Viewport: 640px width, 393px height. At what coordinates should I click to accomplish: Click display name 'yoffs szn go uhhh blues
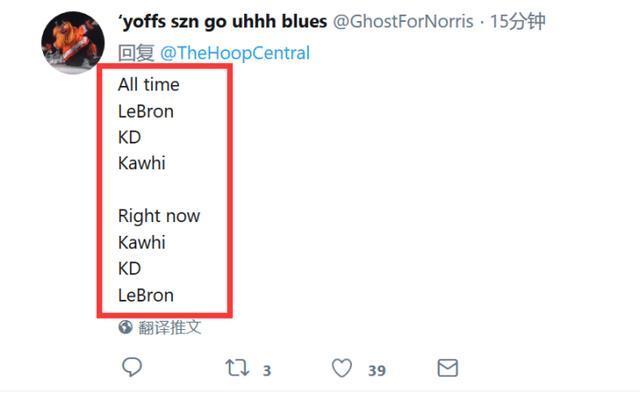tap(222, 21)
